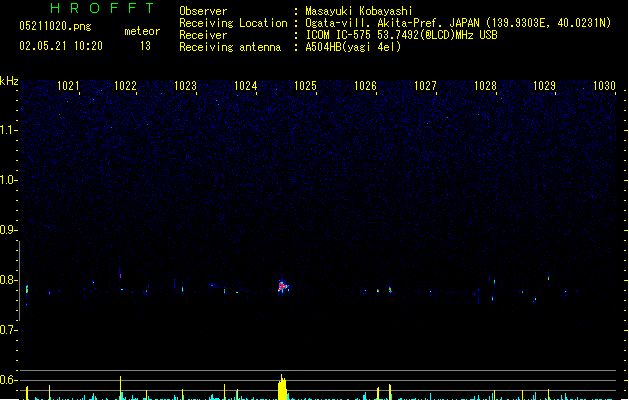Select observer name Masayuki Kobayashi
629x400 pixels.
(x=359, y=11)
